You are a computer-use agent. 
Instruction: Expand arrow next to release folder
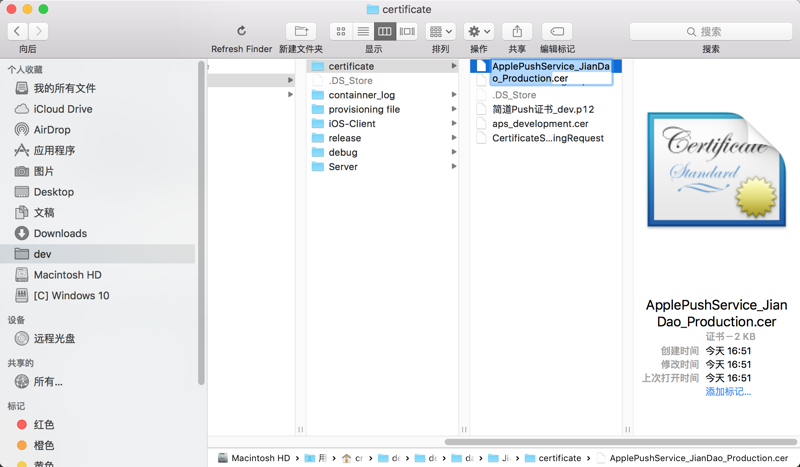pos(454,137)
